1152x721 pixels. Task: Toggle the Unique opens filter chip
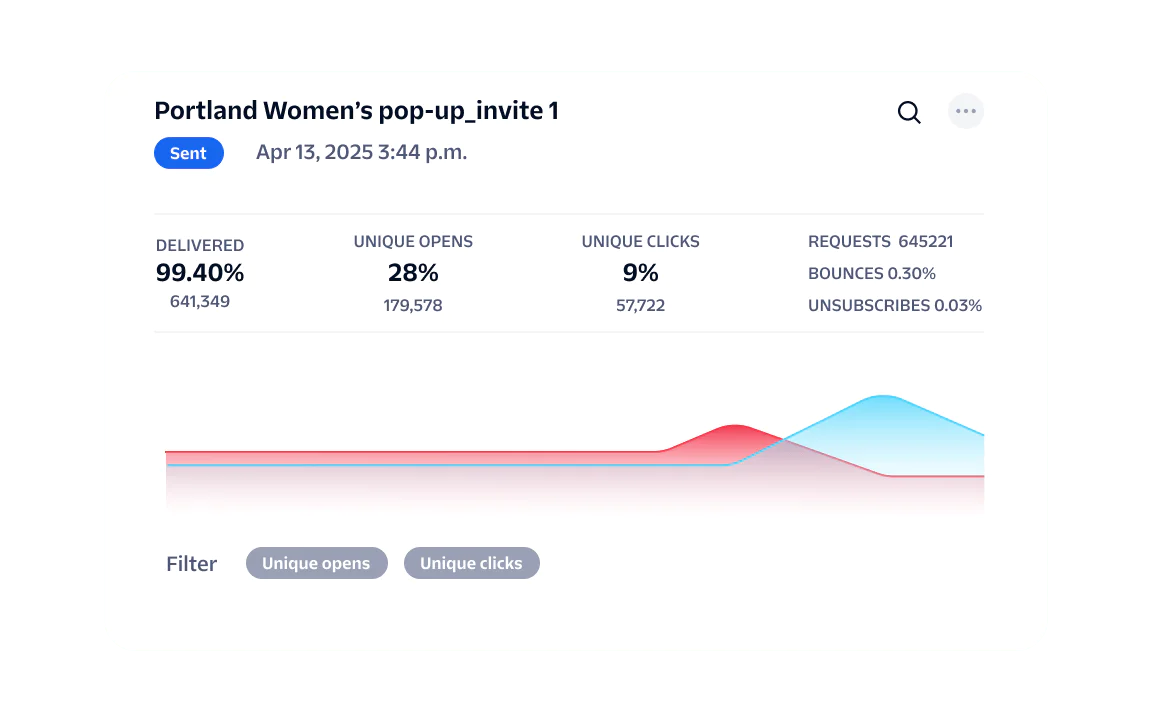[316, 563]
